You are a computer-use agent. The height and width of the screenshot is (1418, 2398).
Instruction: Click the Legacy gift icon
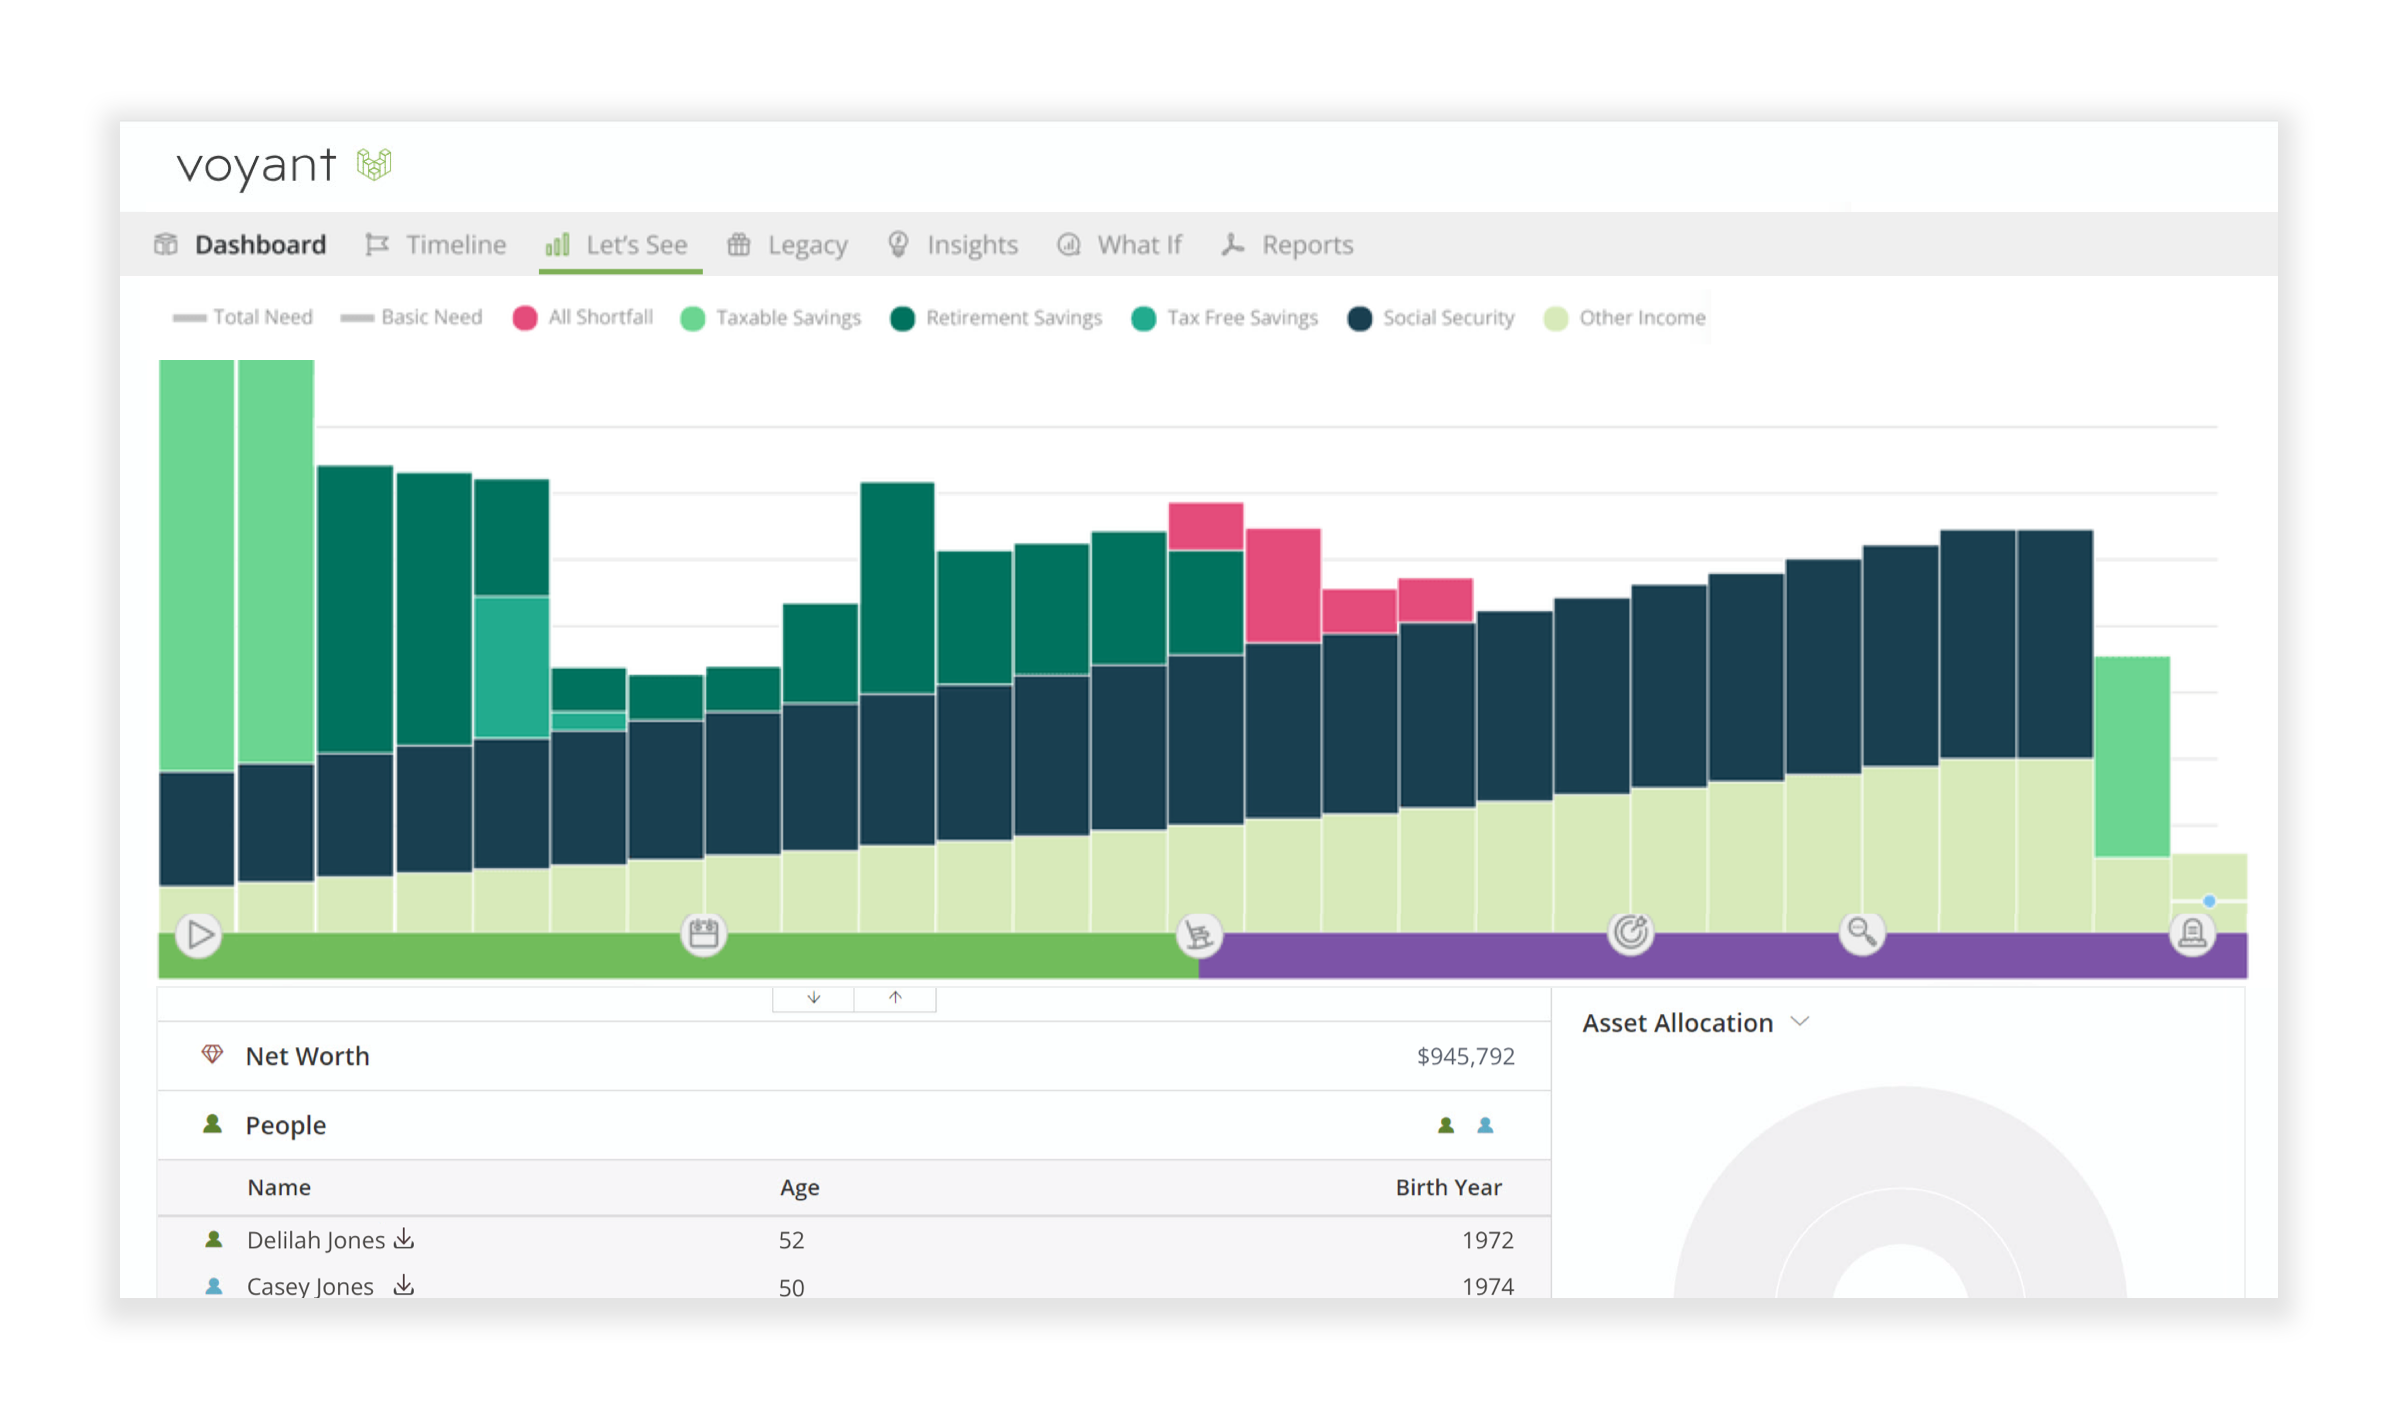tap(739, 244)
